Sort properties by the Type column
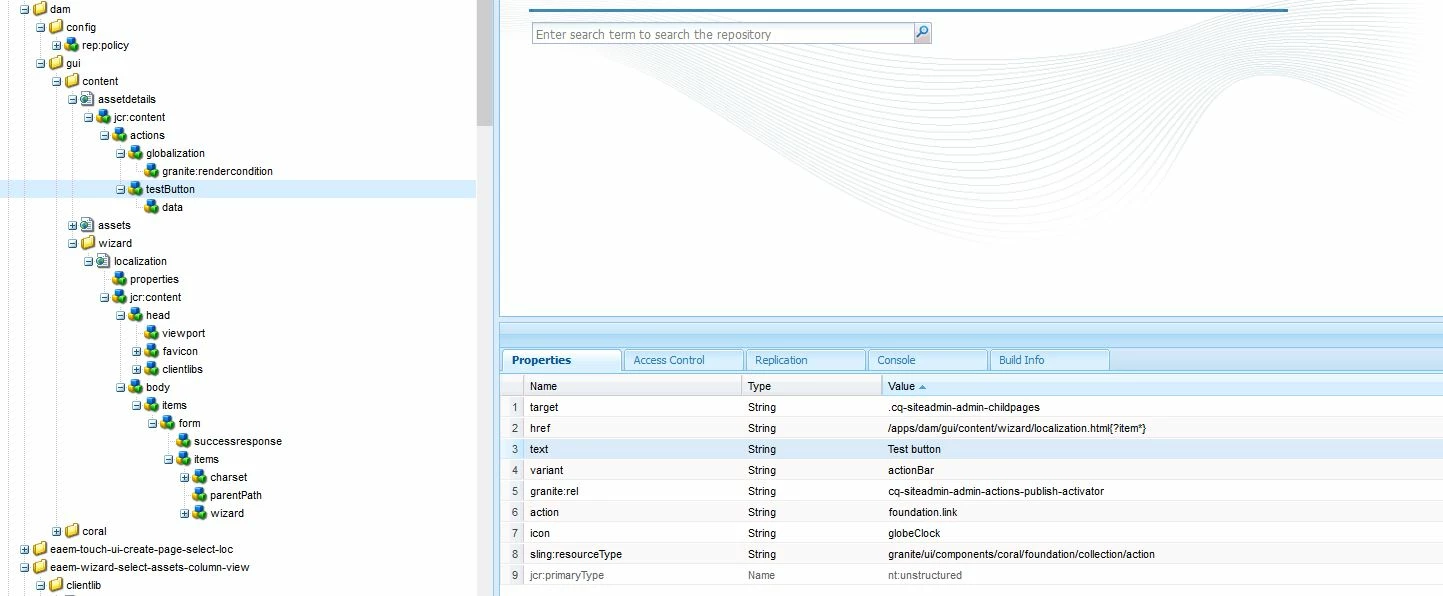 (812, 386)
